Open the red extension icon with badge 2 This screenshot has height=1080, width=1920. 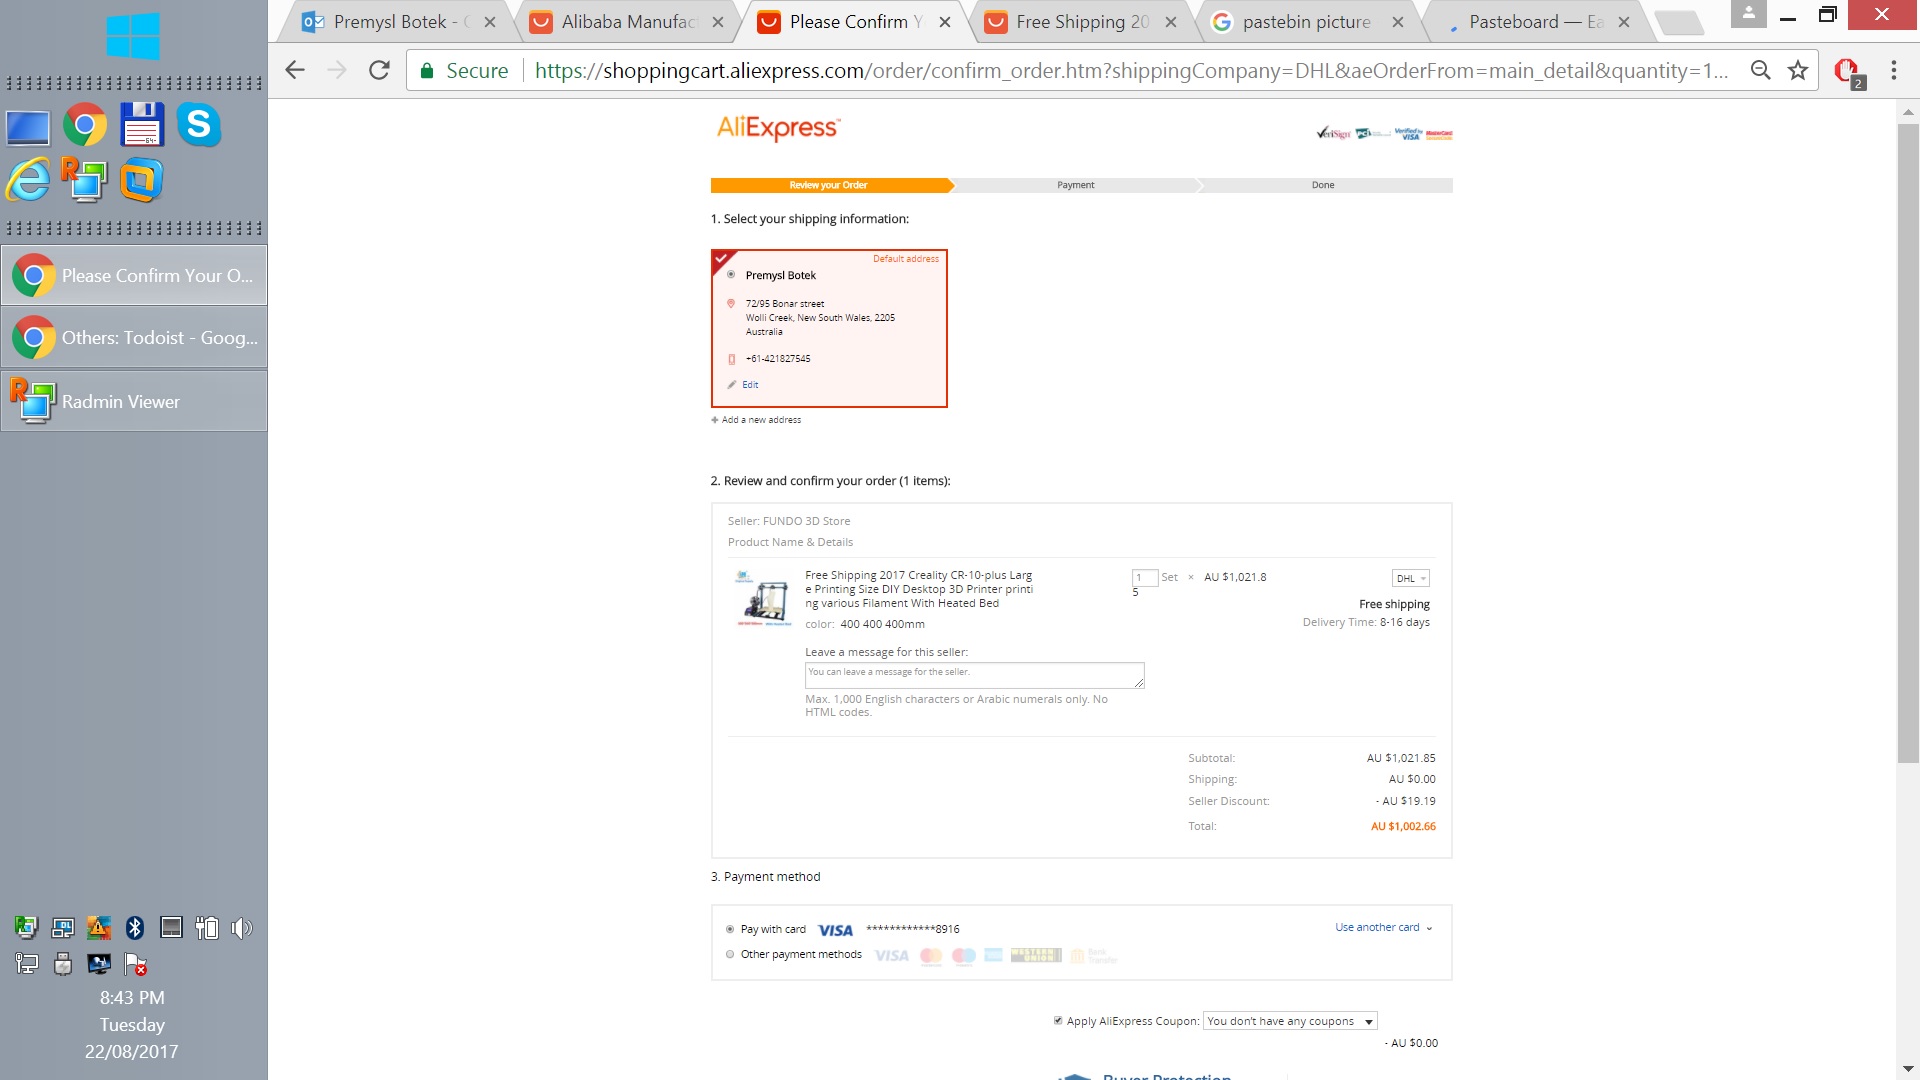click(1848, 72)
